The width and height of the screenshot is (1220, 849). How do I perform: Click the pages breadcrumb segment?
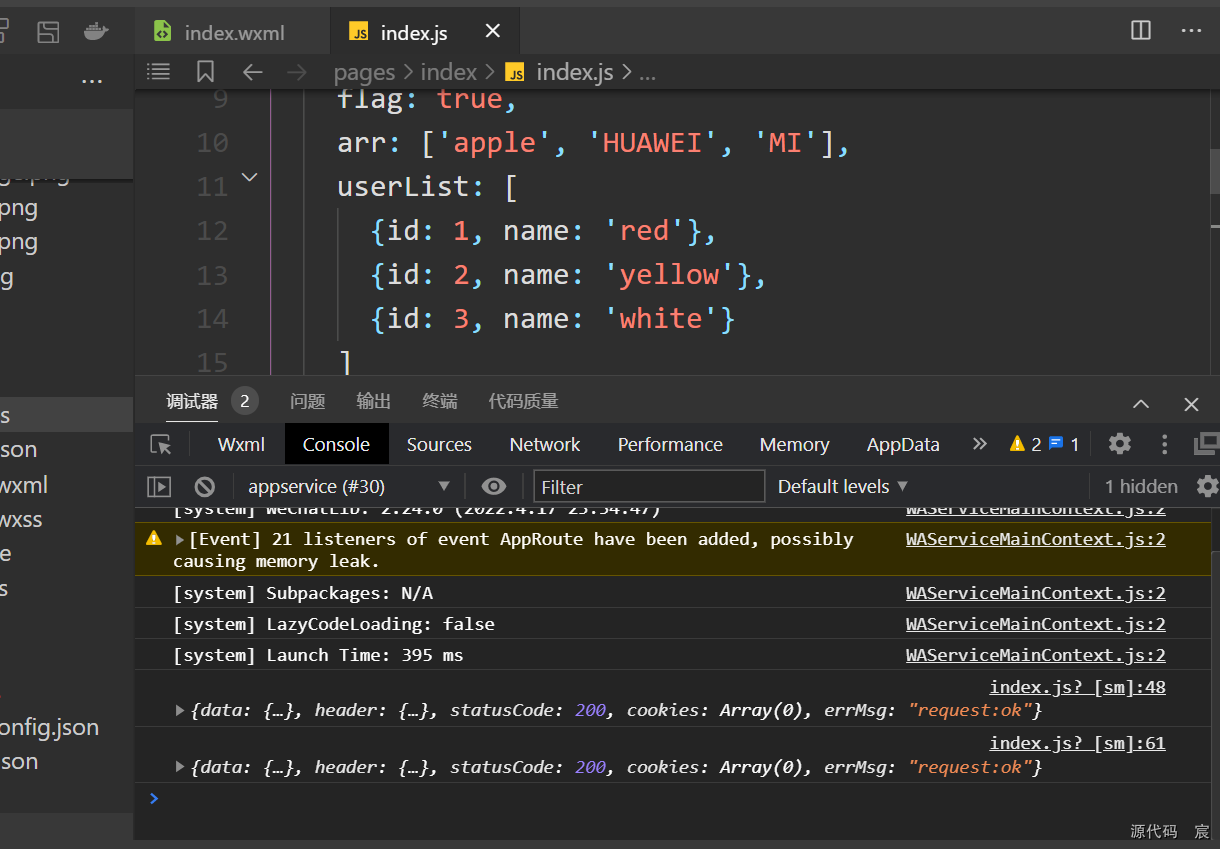tap(364, 72)
